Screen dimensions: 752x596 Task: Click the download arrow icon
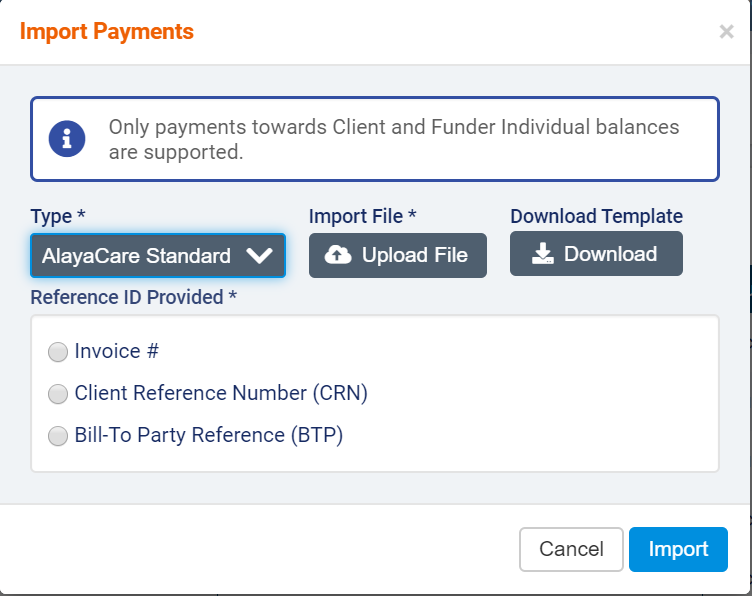pos(542,254)
